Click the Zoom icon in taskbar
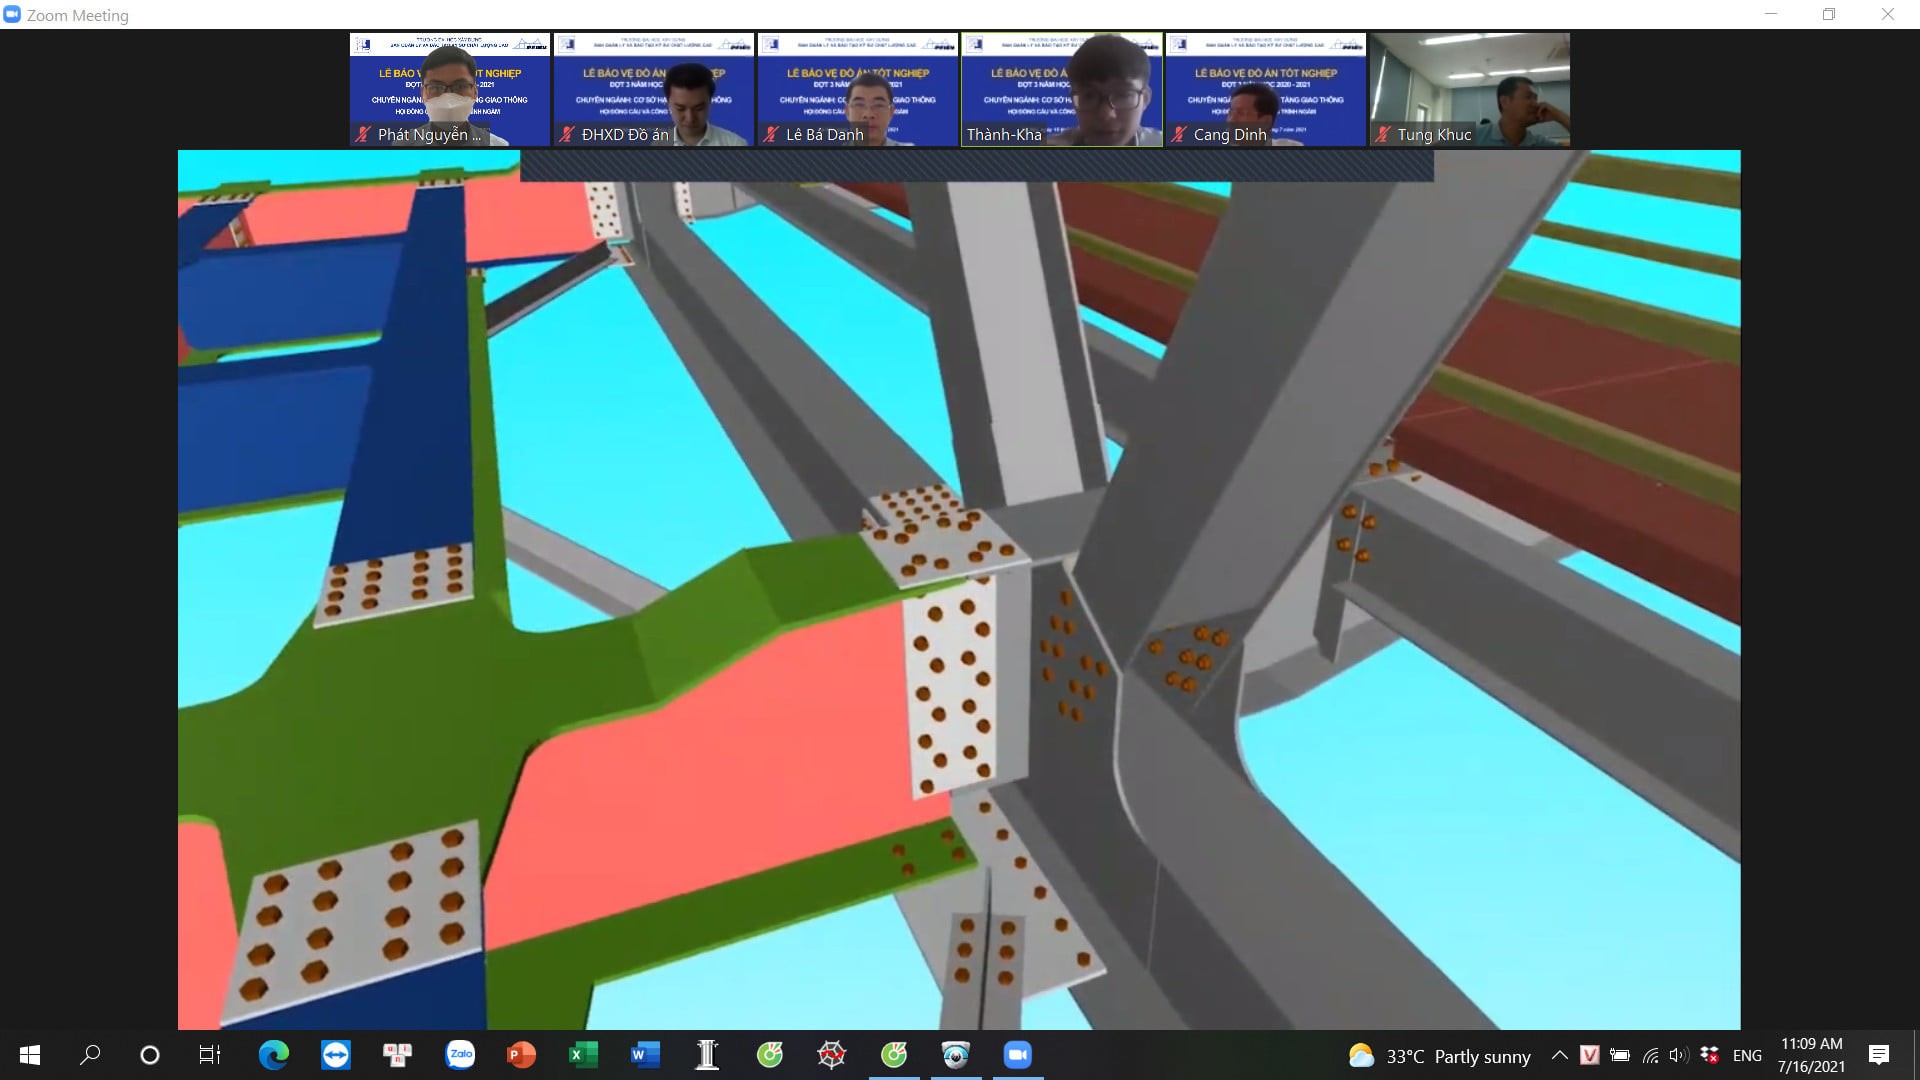 tap(1017, 1054)
